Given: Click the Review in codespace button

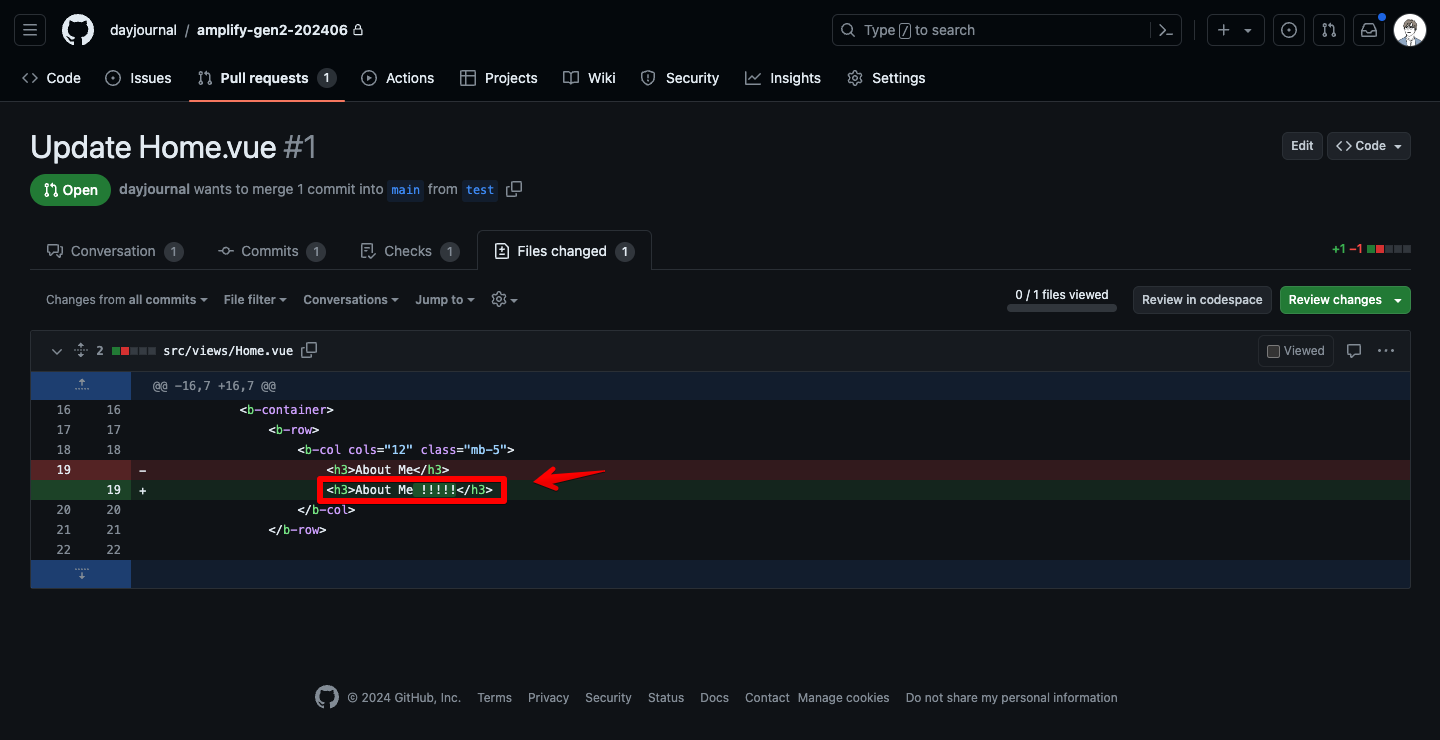Looking at the screenshot, I should click(x=1202, y=300).
